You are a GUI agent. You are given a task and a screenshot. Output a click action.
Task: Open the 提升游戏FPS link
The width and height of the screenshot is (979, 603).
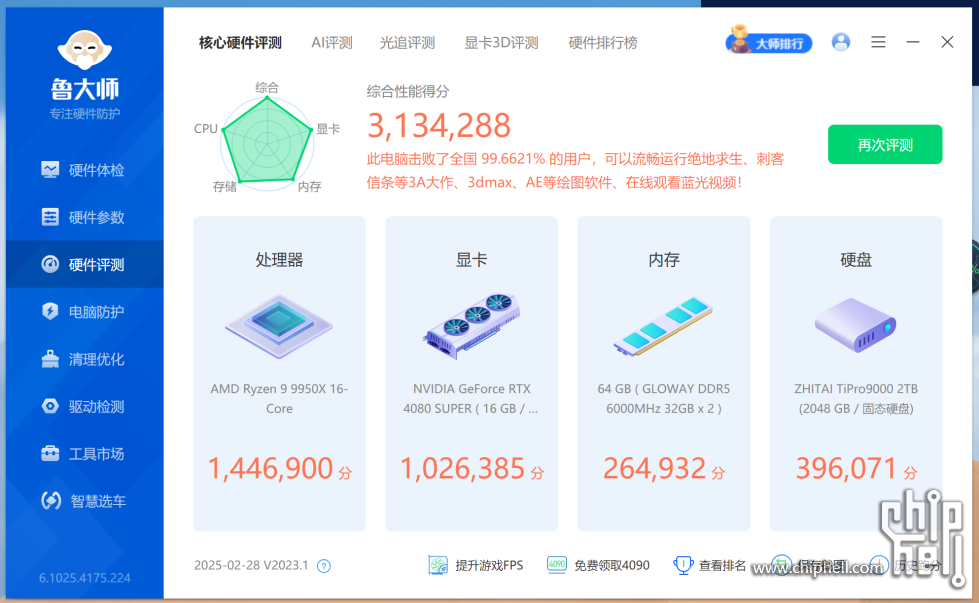489,566
